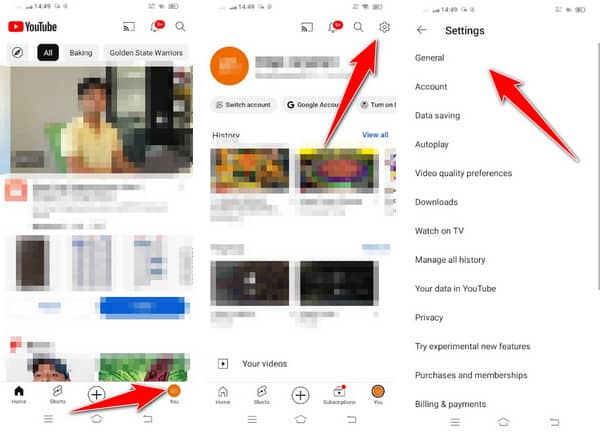Open the Data saving settings
Screen dimensions: 600x432
coord(437,116)
